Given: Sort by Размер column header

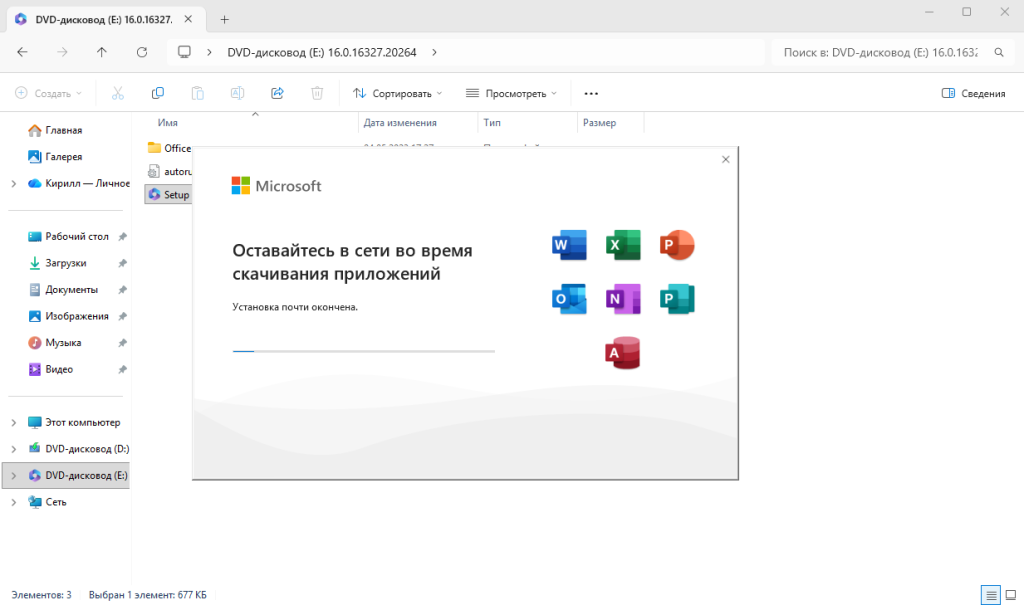Looking at the screenshot, I should point(599,123).
